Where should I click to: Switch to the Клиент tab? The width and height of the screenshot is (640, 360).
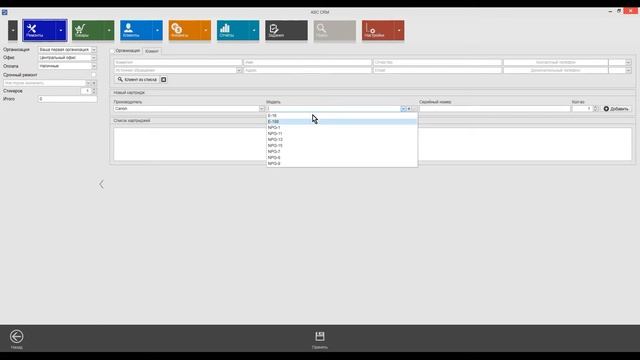(152, 51)
